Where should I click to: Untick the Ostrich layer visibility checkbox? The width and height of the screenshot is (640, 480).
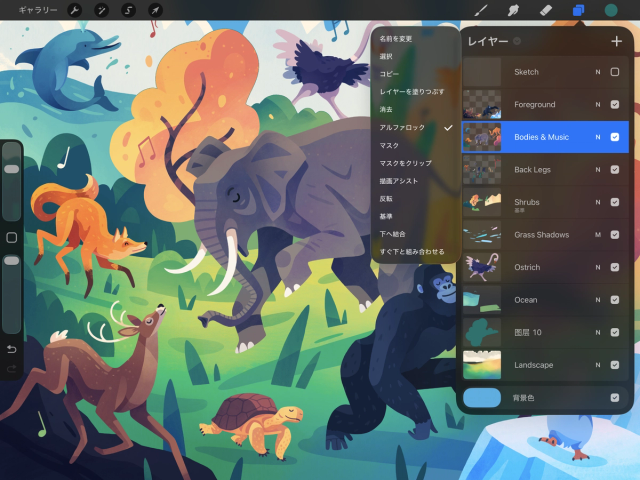[615, 267]
